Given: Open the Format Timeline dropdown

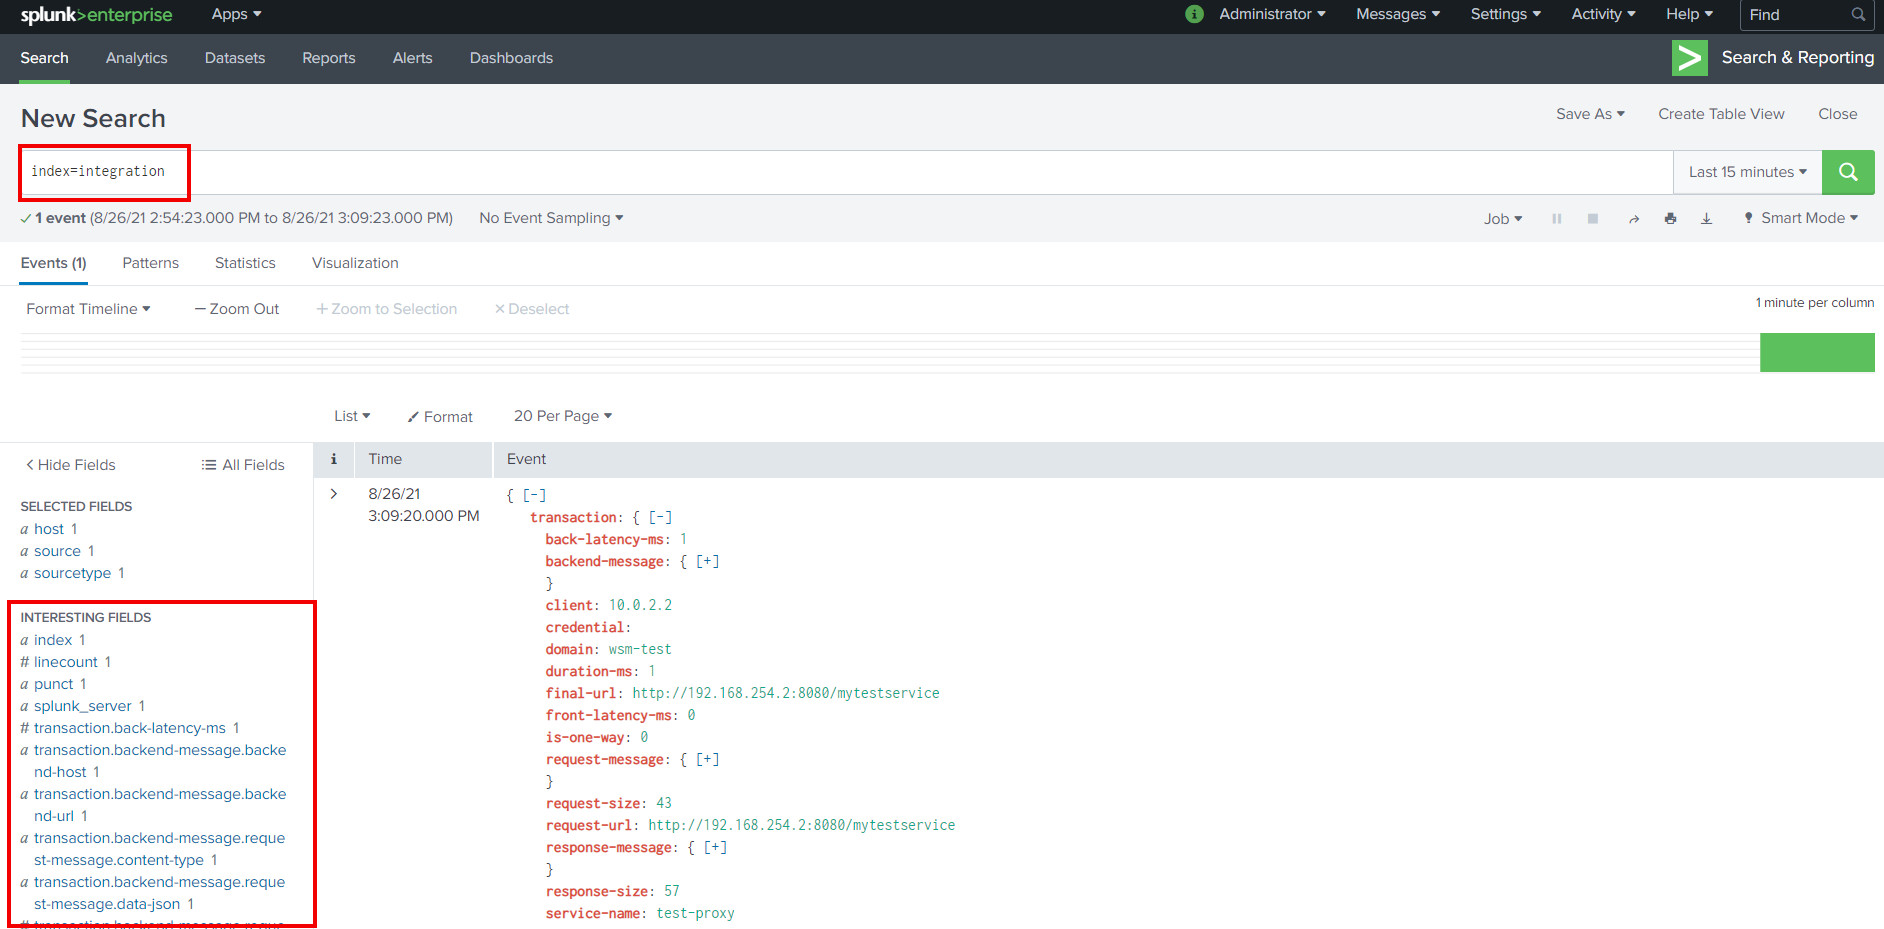Looking at the screenshot, I should (x=88, y=309).
